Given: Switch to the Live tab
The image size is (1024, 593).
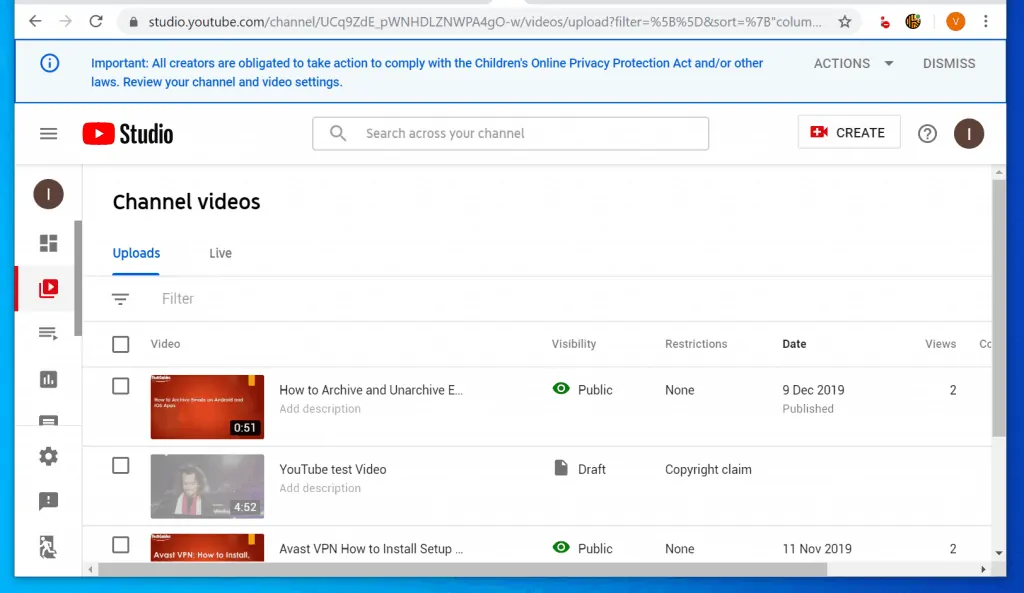Looking at the screenshot, I should [220, 253].
